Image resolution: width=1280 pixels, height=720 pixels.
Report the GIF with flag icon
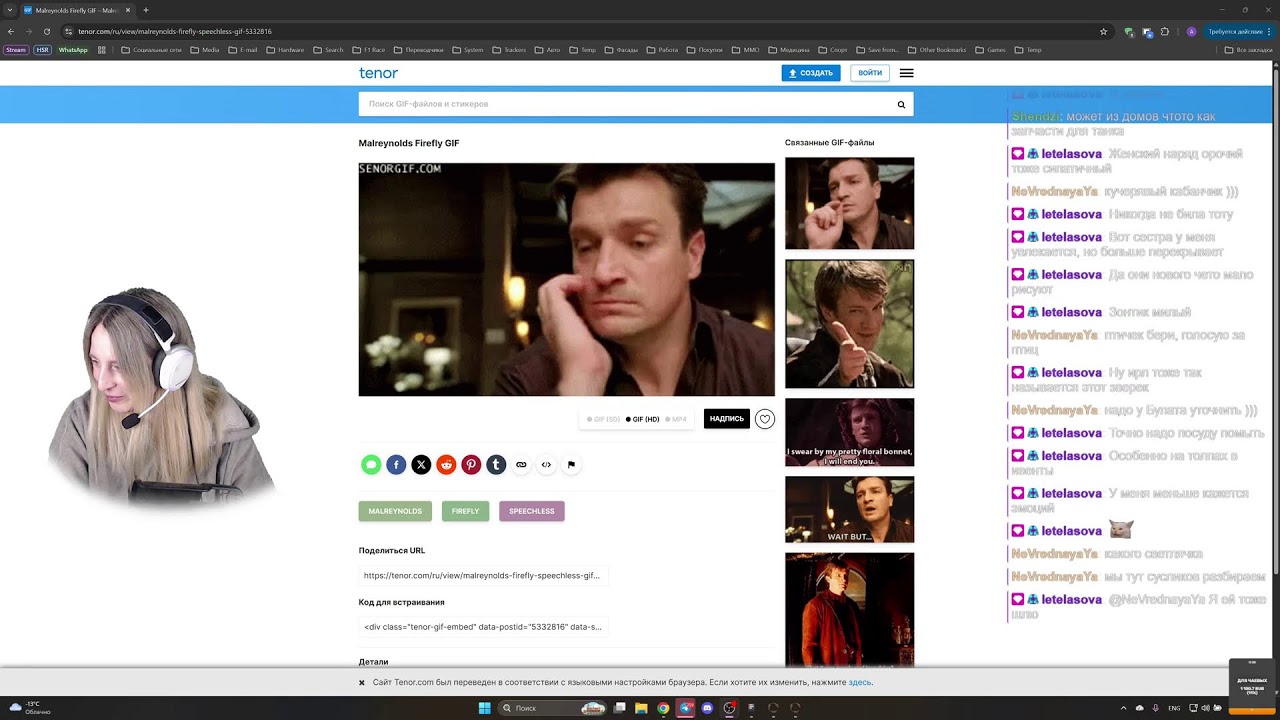coord(571,464)
